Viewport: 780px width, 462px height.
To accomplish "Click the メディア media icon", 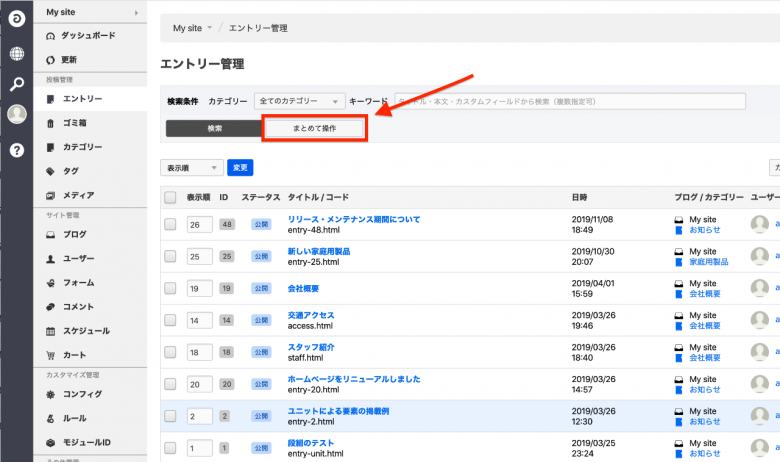I will [x=50, y=196].
